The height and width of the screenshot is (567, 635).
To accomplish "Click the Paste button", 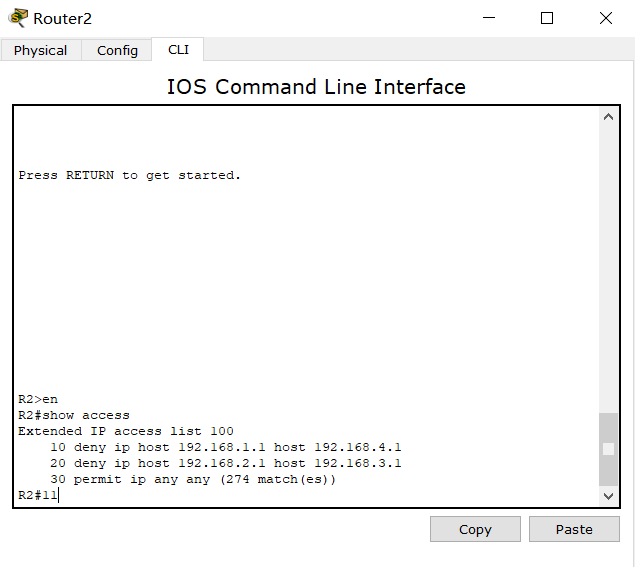I will (x=574, y=529).
